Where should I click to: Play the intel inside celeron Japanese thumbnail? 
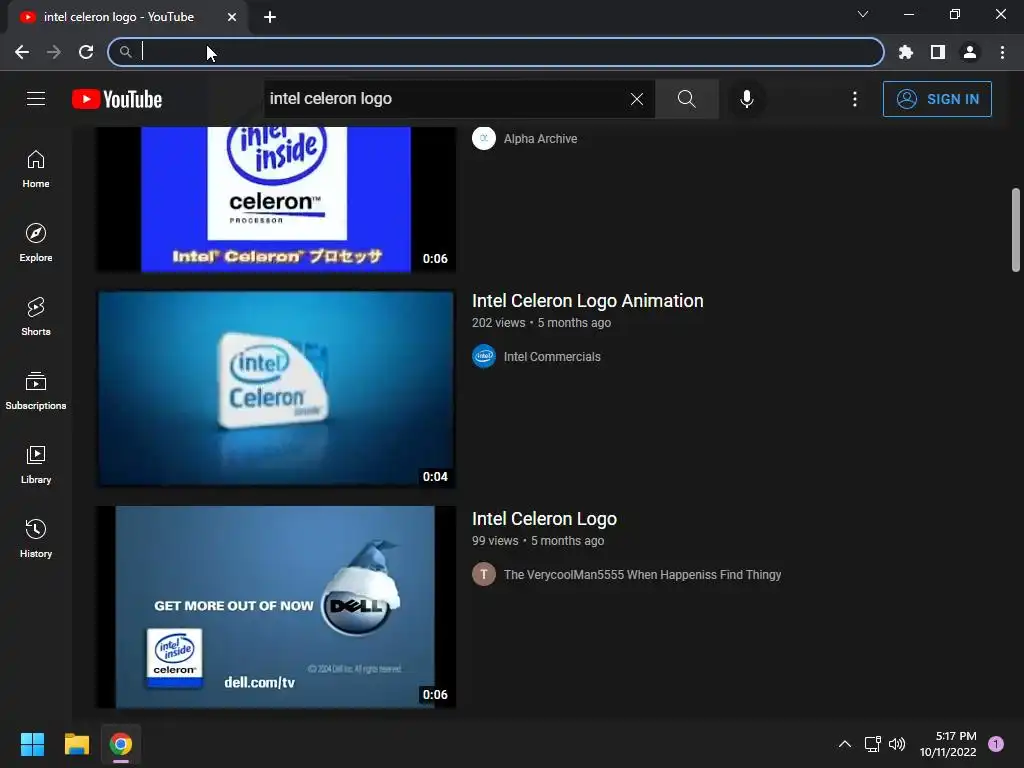[276, 199]
